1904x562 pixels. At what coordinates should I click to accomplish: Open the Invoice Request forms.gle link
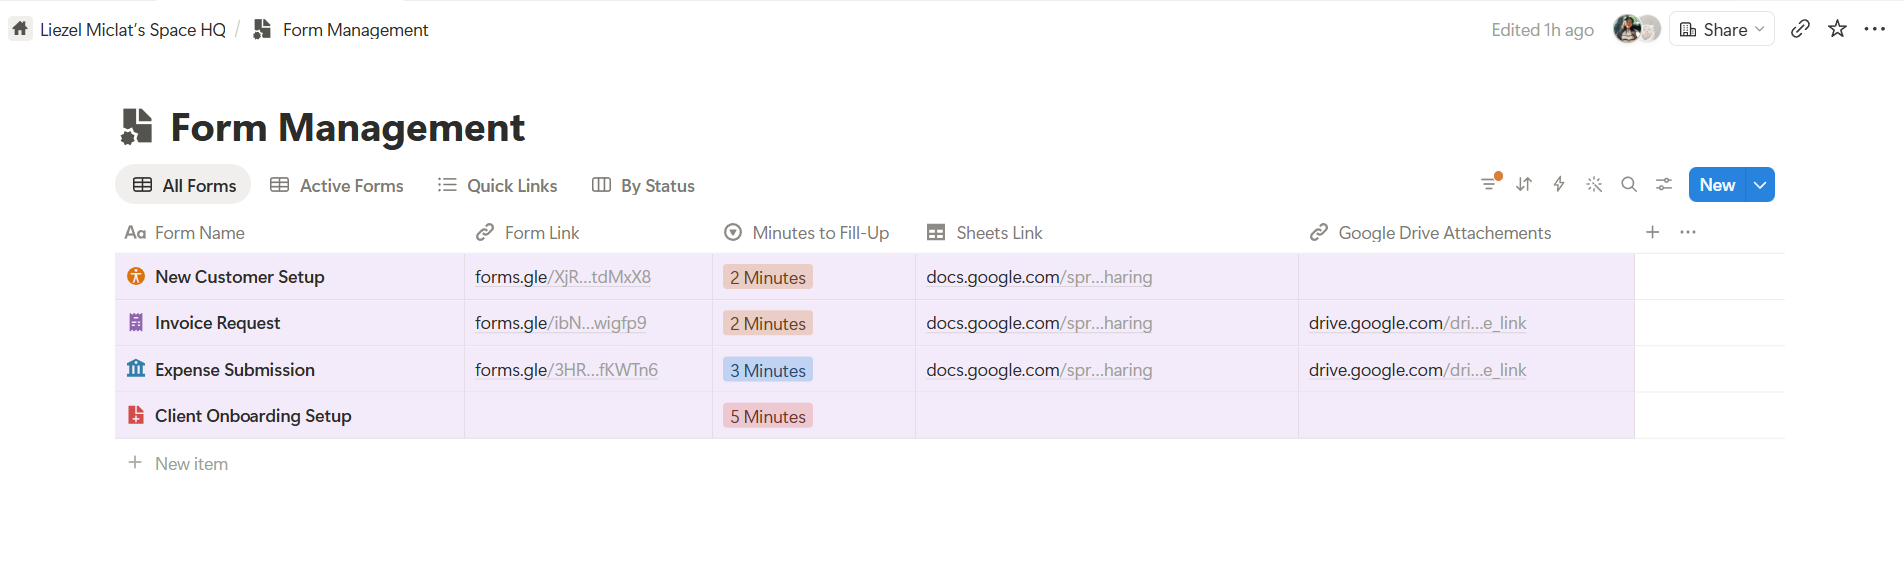click(x=561, y=323)
